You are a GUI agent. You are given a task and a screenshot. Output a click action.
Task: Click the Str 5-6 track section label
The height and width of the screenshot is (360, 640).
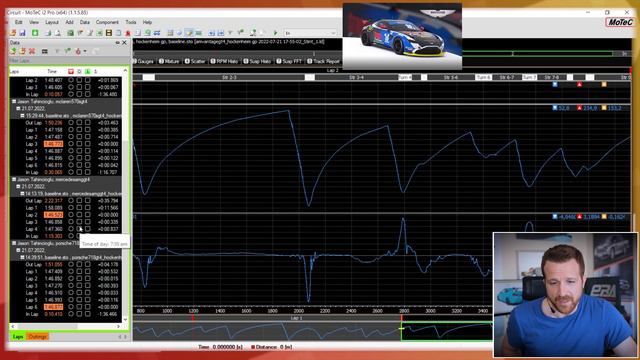coord(451,77)
